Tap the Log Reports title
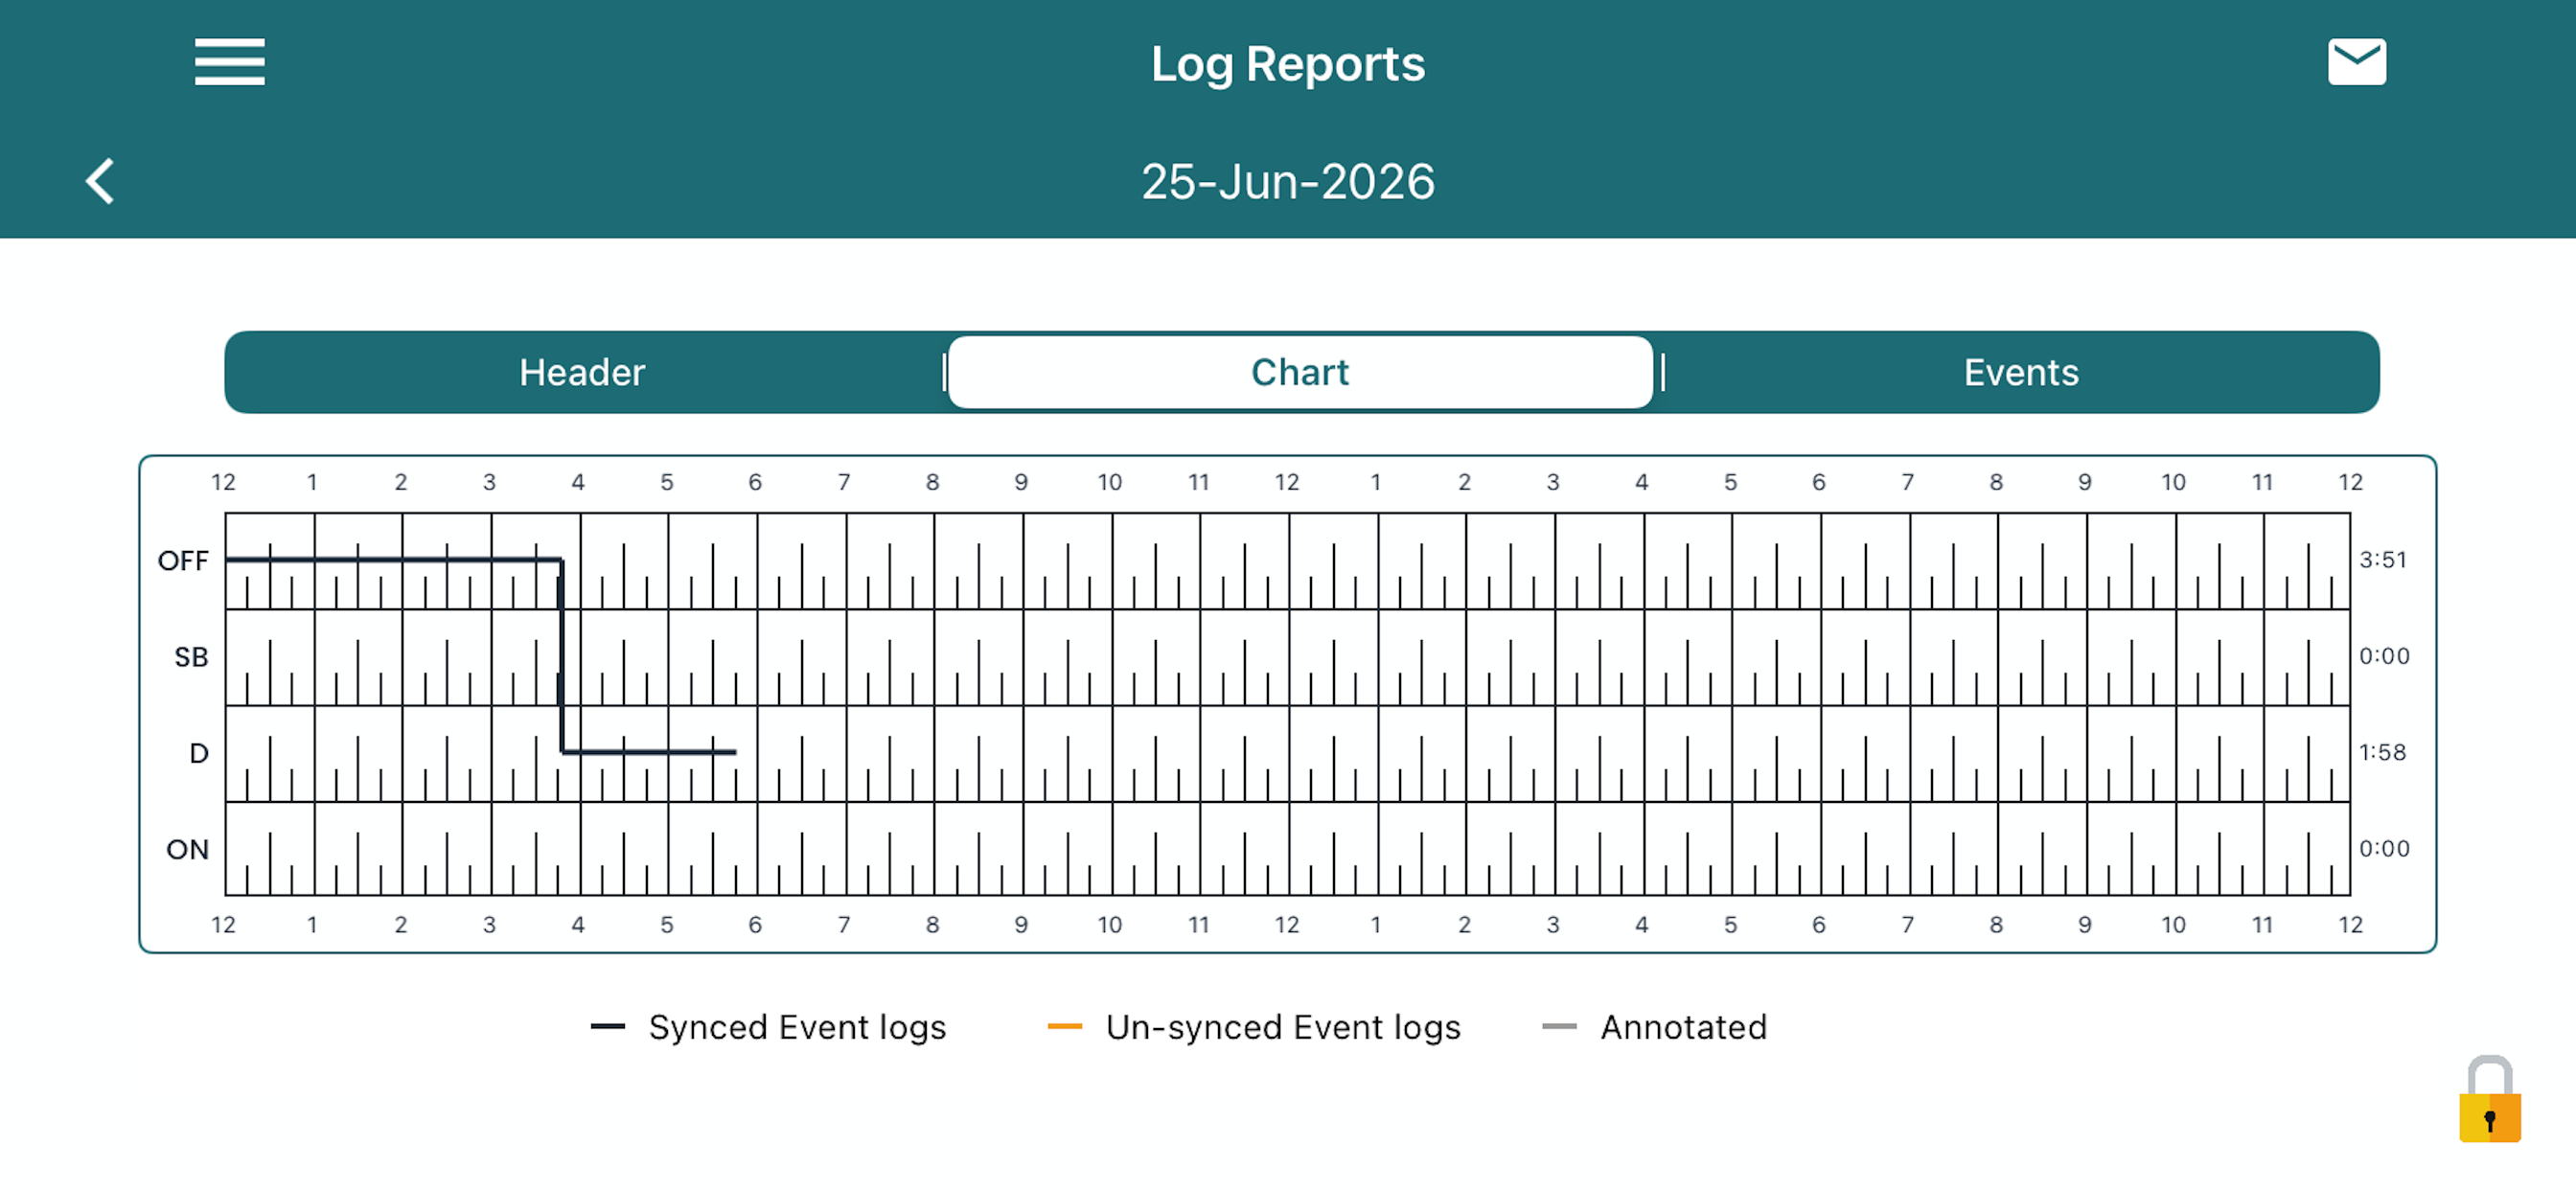The width and height of the screenshot is (2576, 1190). click(x=1288, y=64)
